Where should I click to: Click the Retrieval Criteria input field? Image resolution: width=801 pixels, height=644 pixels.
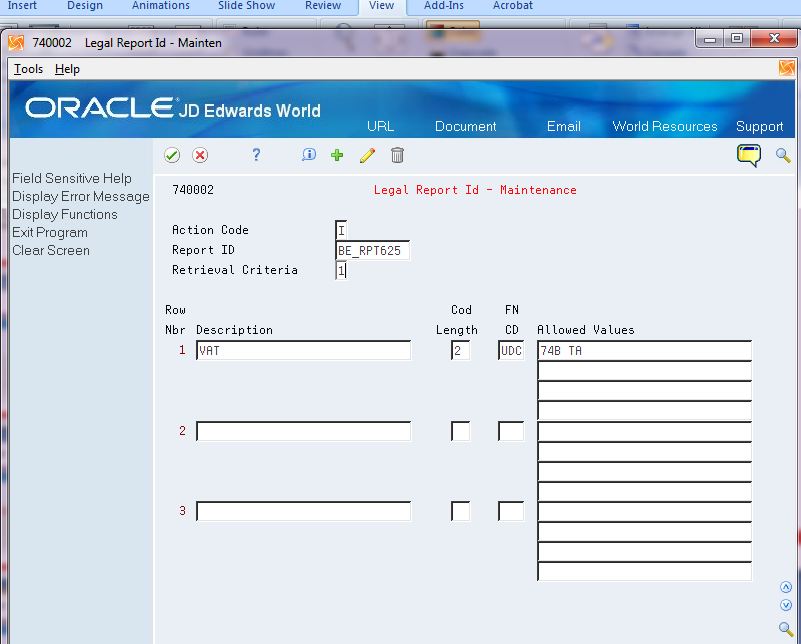coord(341,270)
